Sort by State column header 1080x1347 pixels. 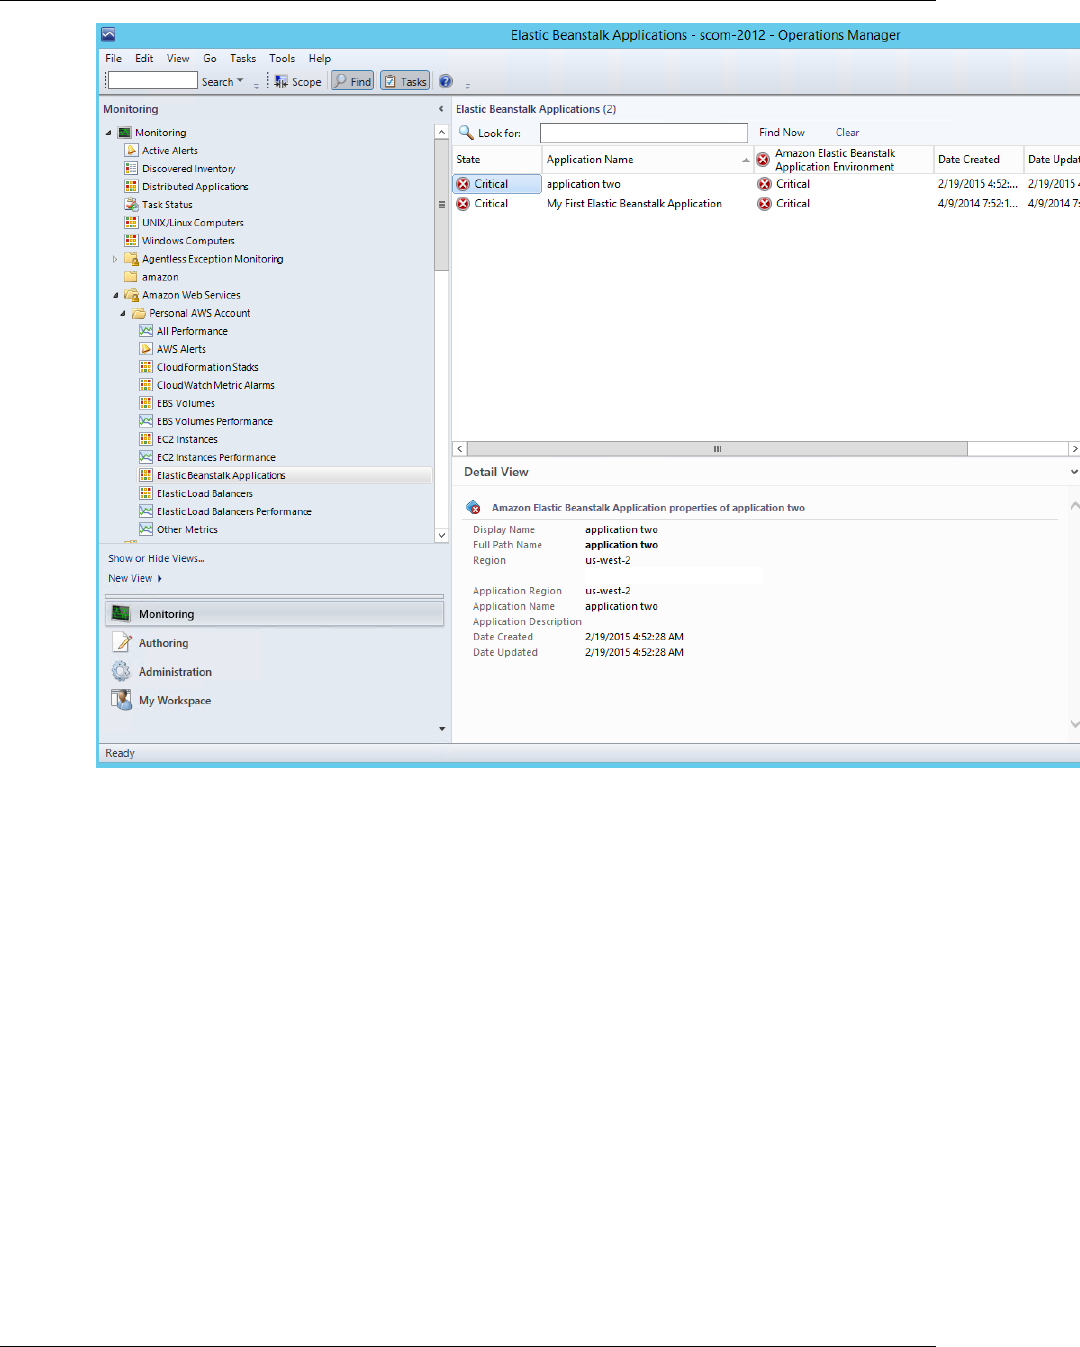[x=497, y=160]
